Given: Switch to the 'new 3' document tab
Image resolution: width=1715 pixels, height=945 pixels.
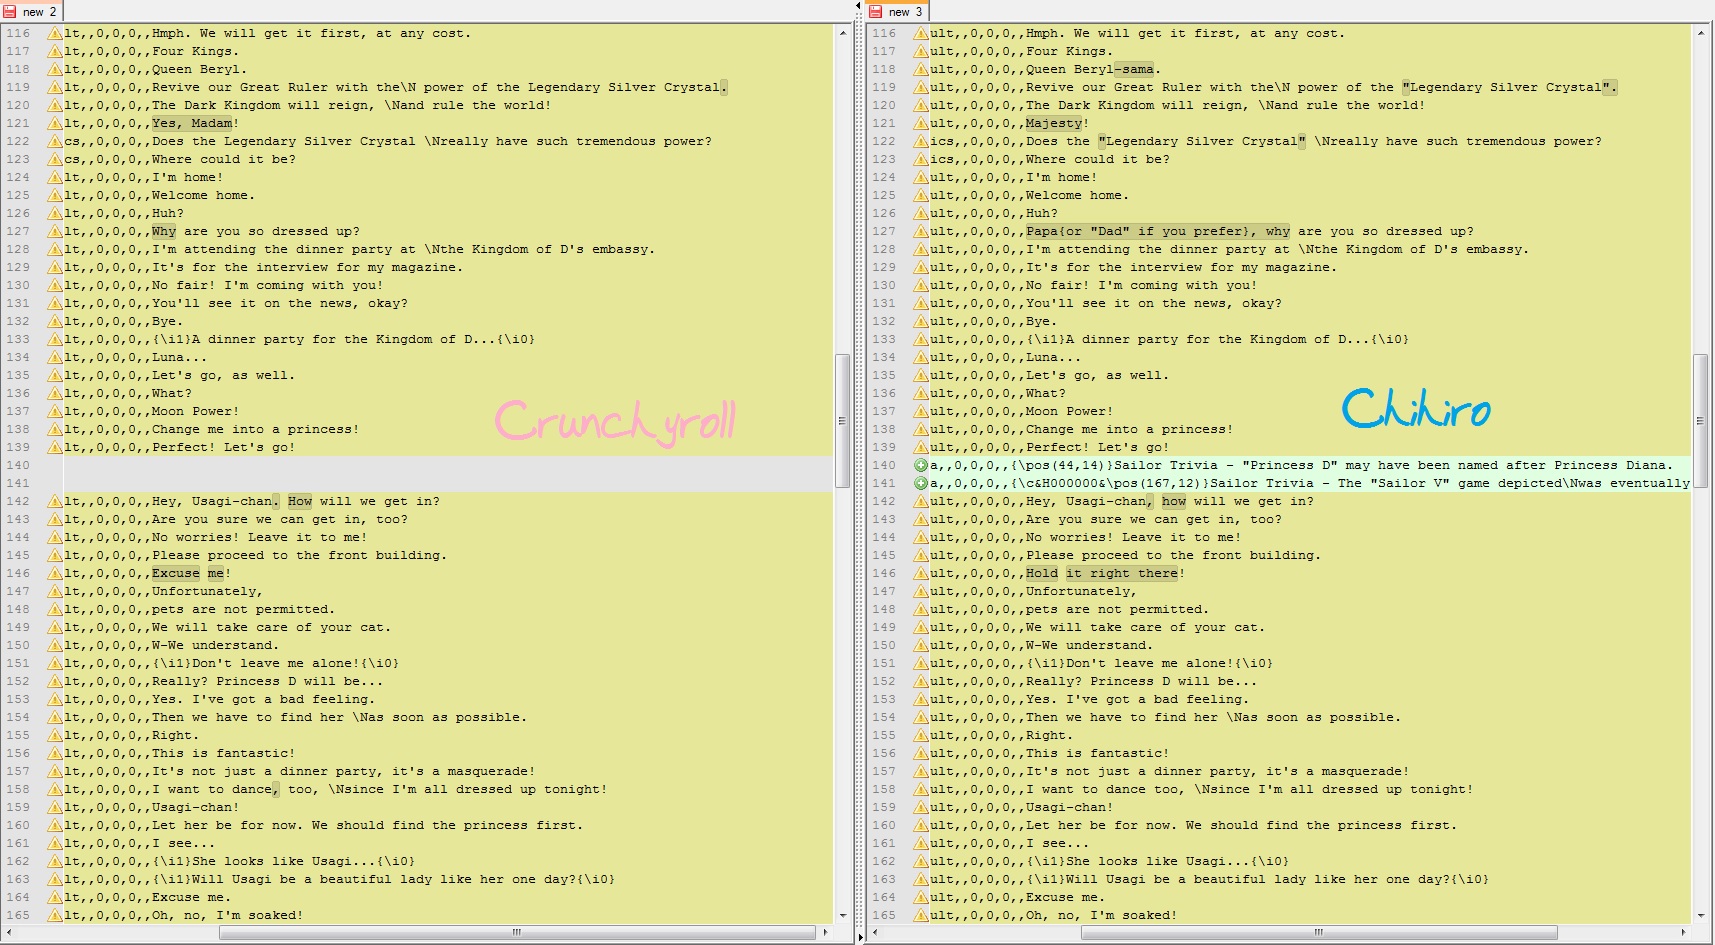Looking at the screenshot, I should 897,11.
